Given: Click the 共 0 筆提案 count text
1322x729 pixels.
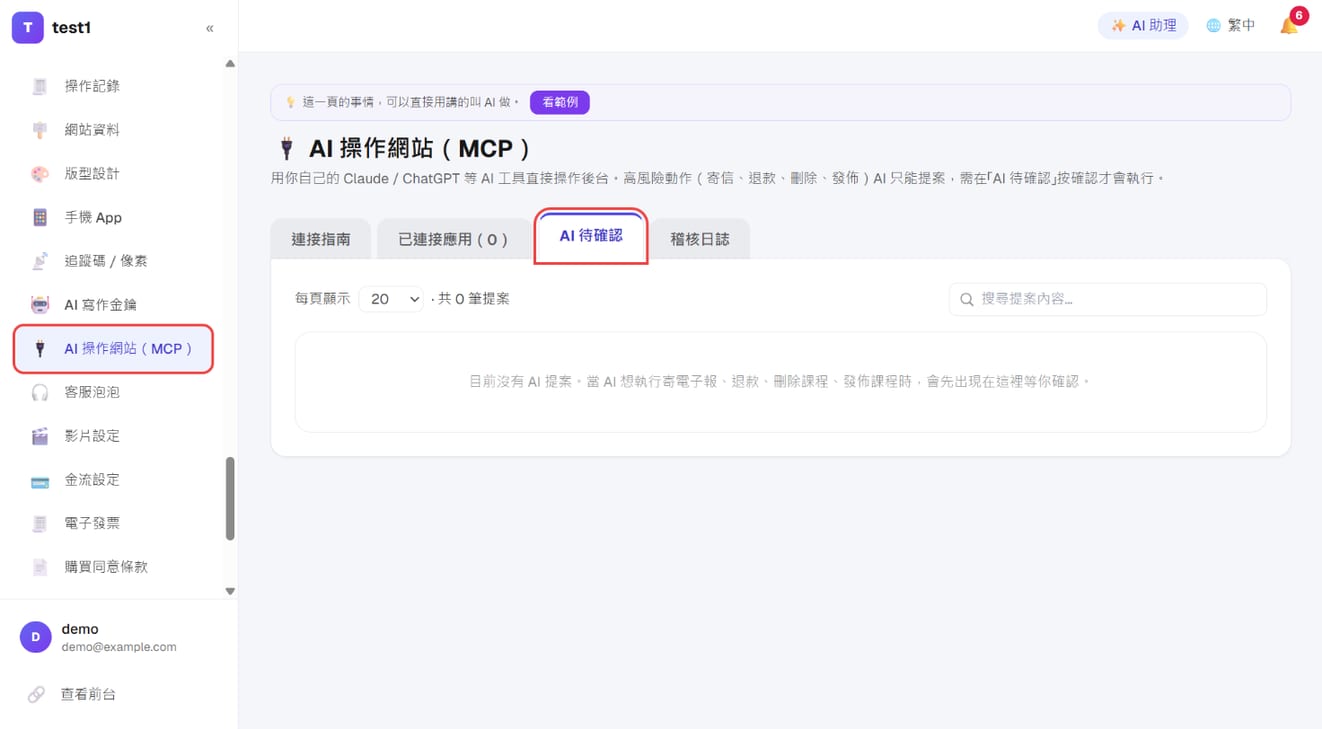Looking at the screenshot, I should coord(474,299).
